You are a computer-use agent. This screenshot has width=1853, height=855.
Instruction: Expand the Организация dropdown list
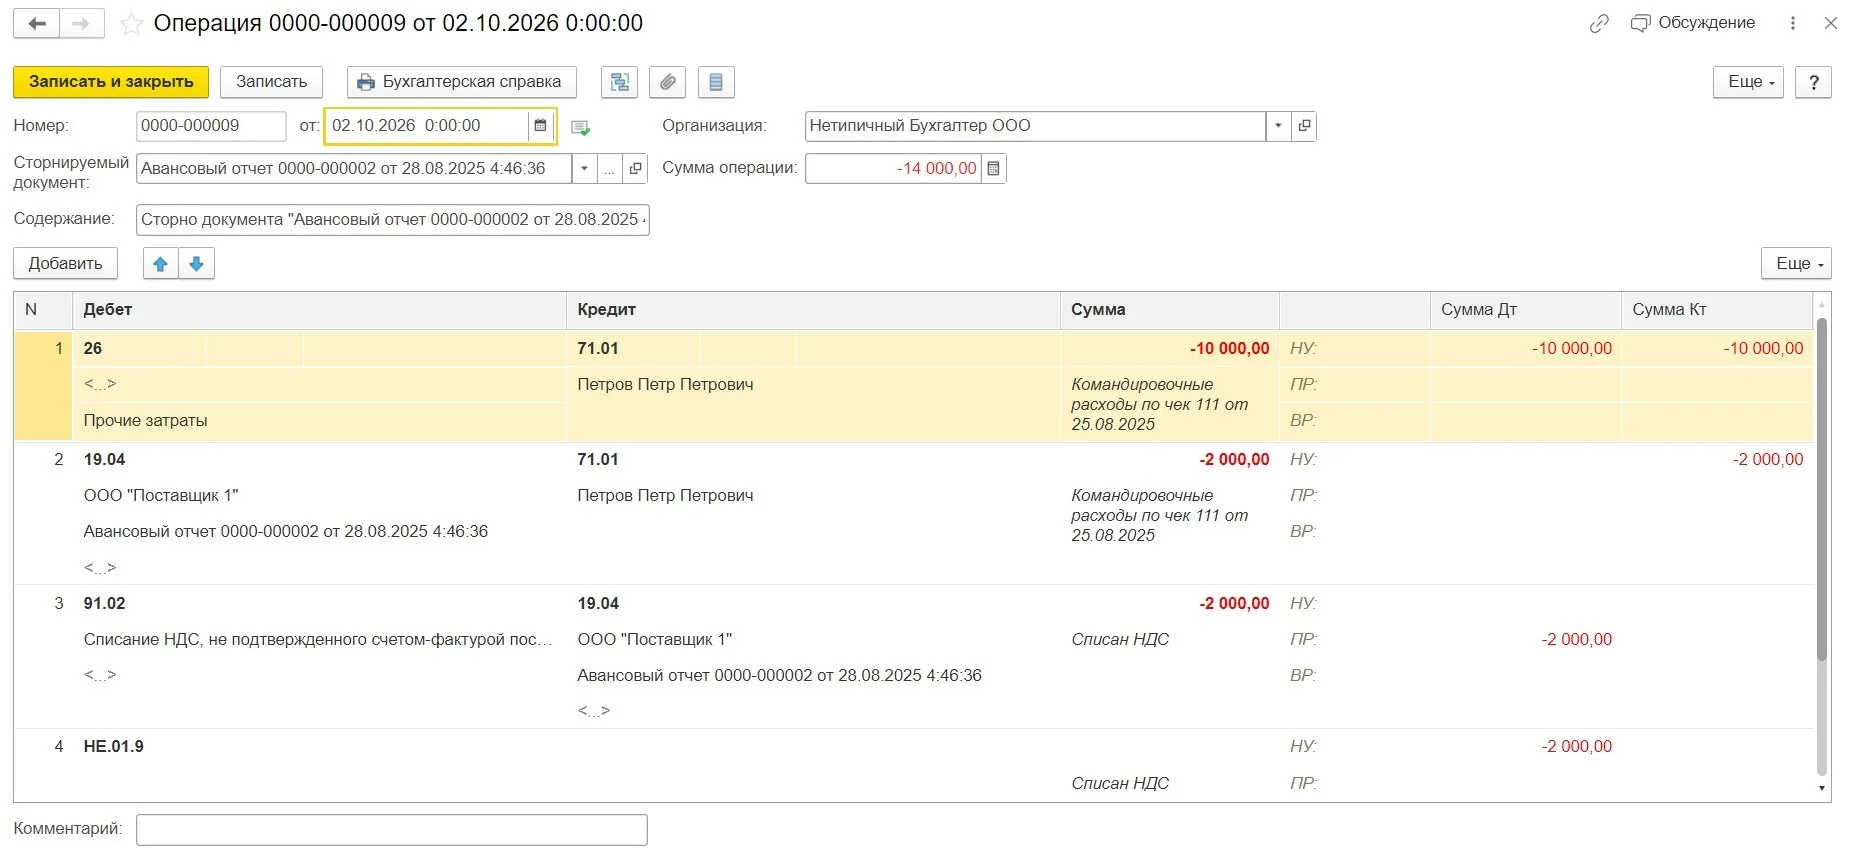click(1278, 126)
